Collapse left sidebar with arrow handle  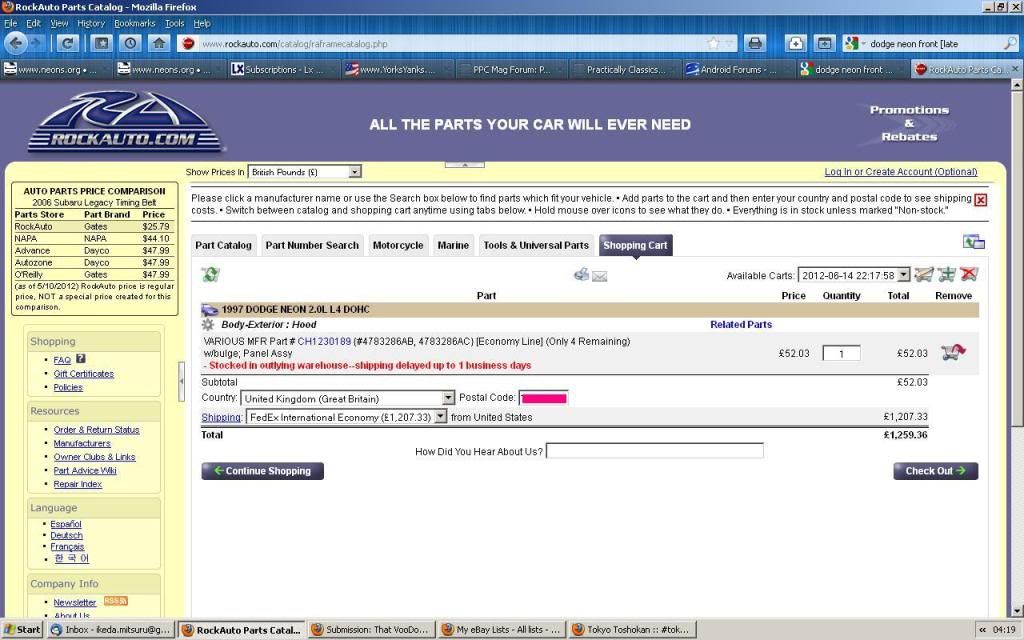[x=182, y=381]
